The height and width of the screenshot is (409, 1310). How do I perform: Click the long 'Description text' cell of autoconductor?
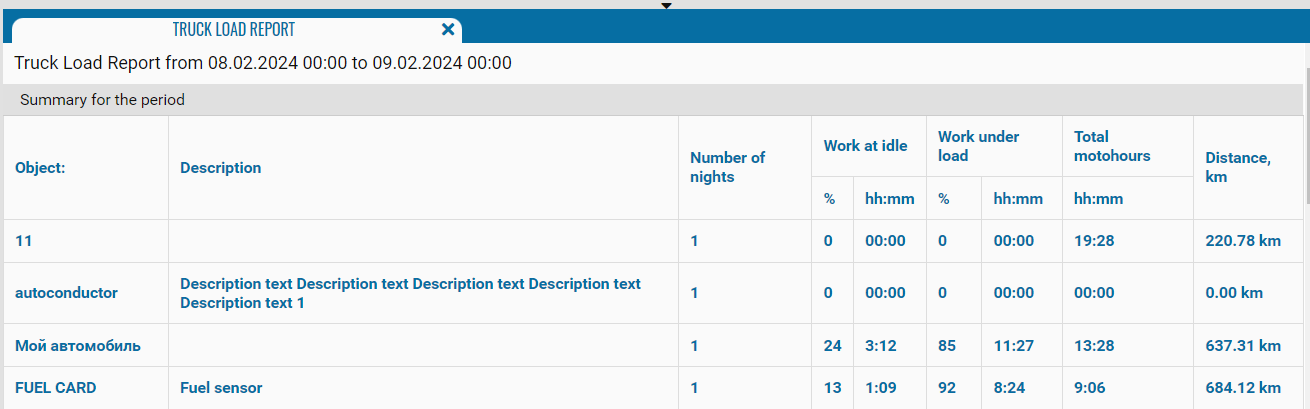tap(410, 293)
